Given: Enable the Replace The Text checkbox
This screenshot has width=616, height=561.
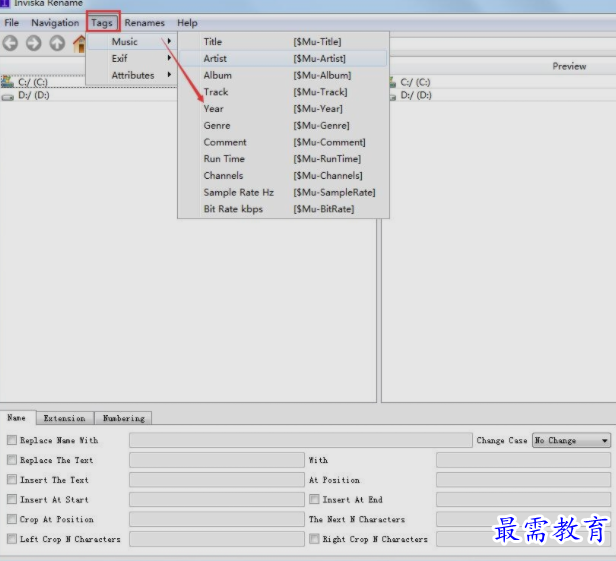Looking at the screenshot, I should pos(12,459).
